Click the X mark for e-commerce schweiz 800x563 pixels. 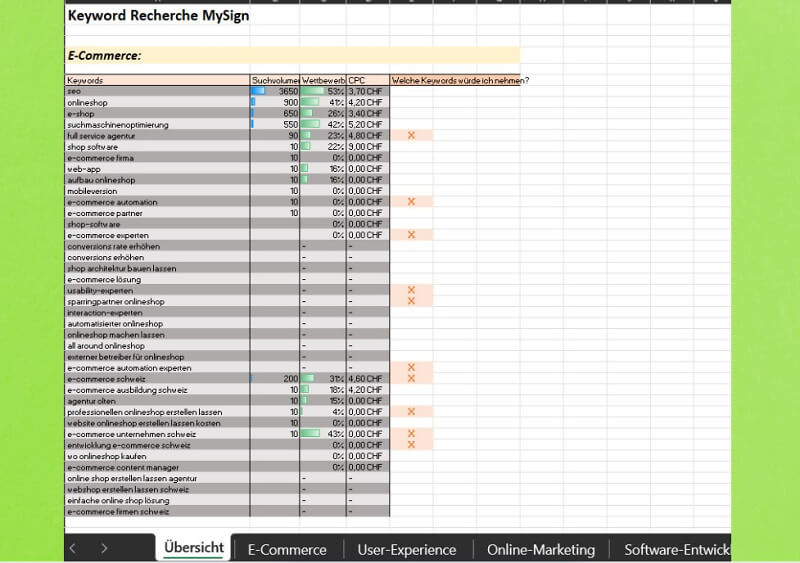(x=411, y=379)
